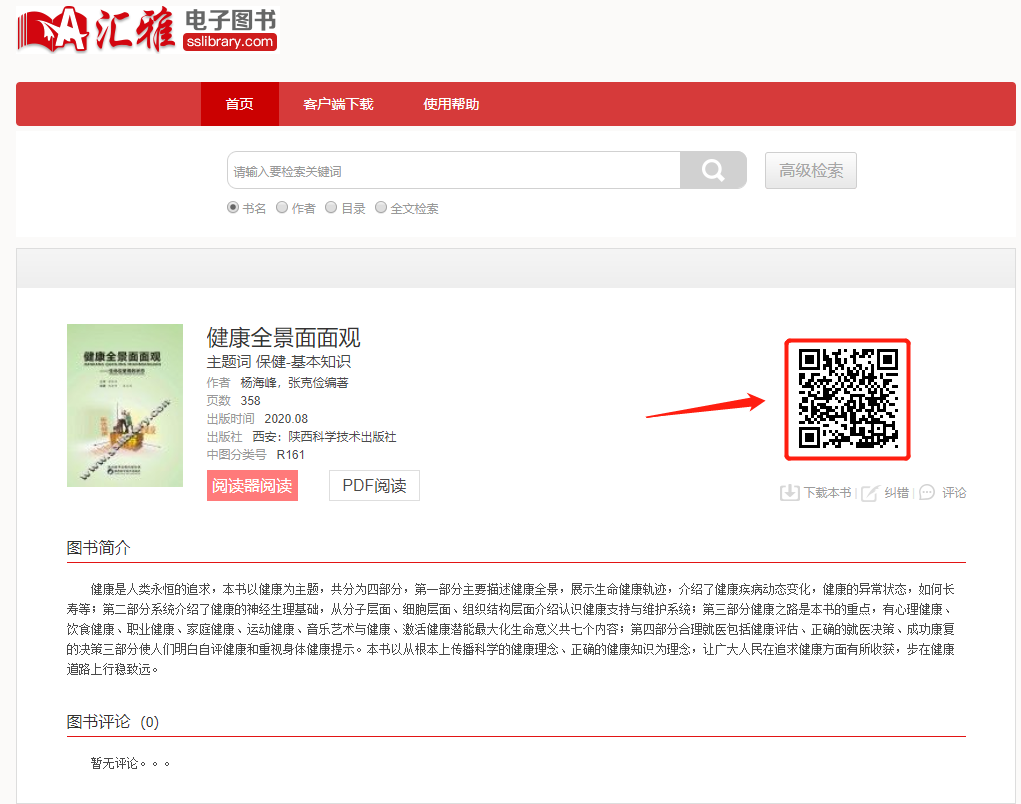Click the 纠错 pencil edit icon
This screenshot has height=804, width=1021.
point(870,492)
